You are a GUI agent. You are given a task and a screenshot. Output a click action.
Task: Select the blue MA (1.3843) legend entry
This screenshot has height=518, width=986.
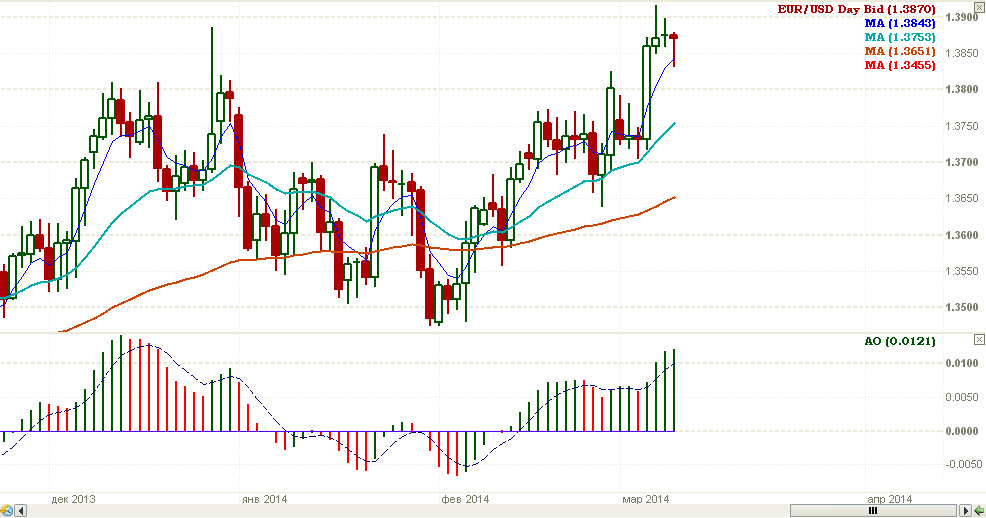pos(900,23)
